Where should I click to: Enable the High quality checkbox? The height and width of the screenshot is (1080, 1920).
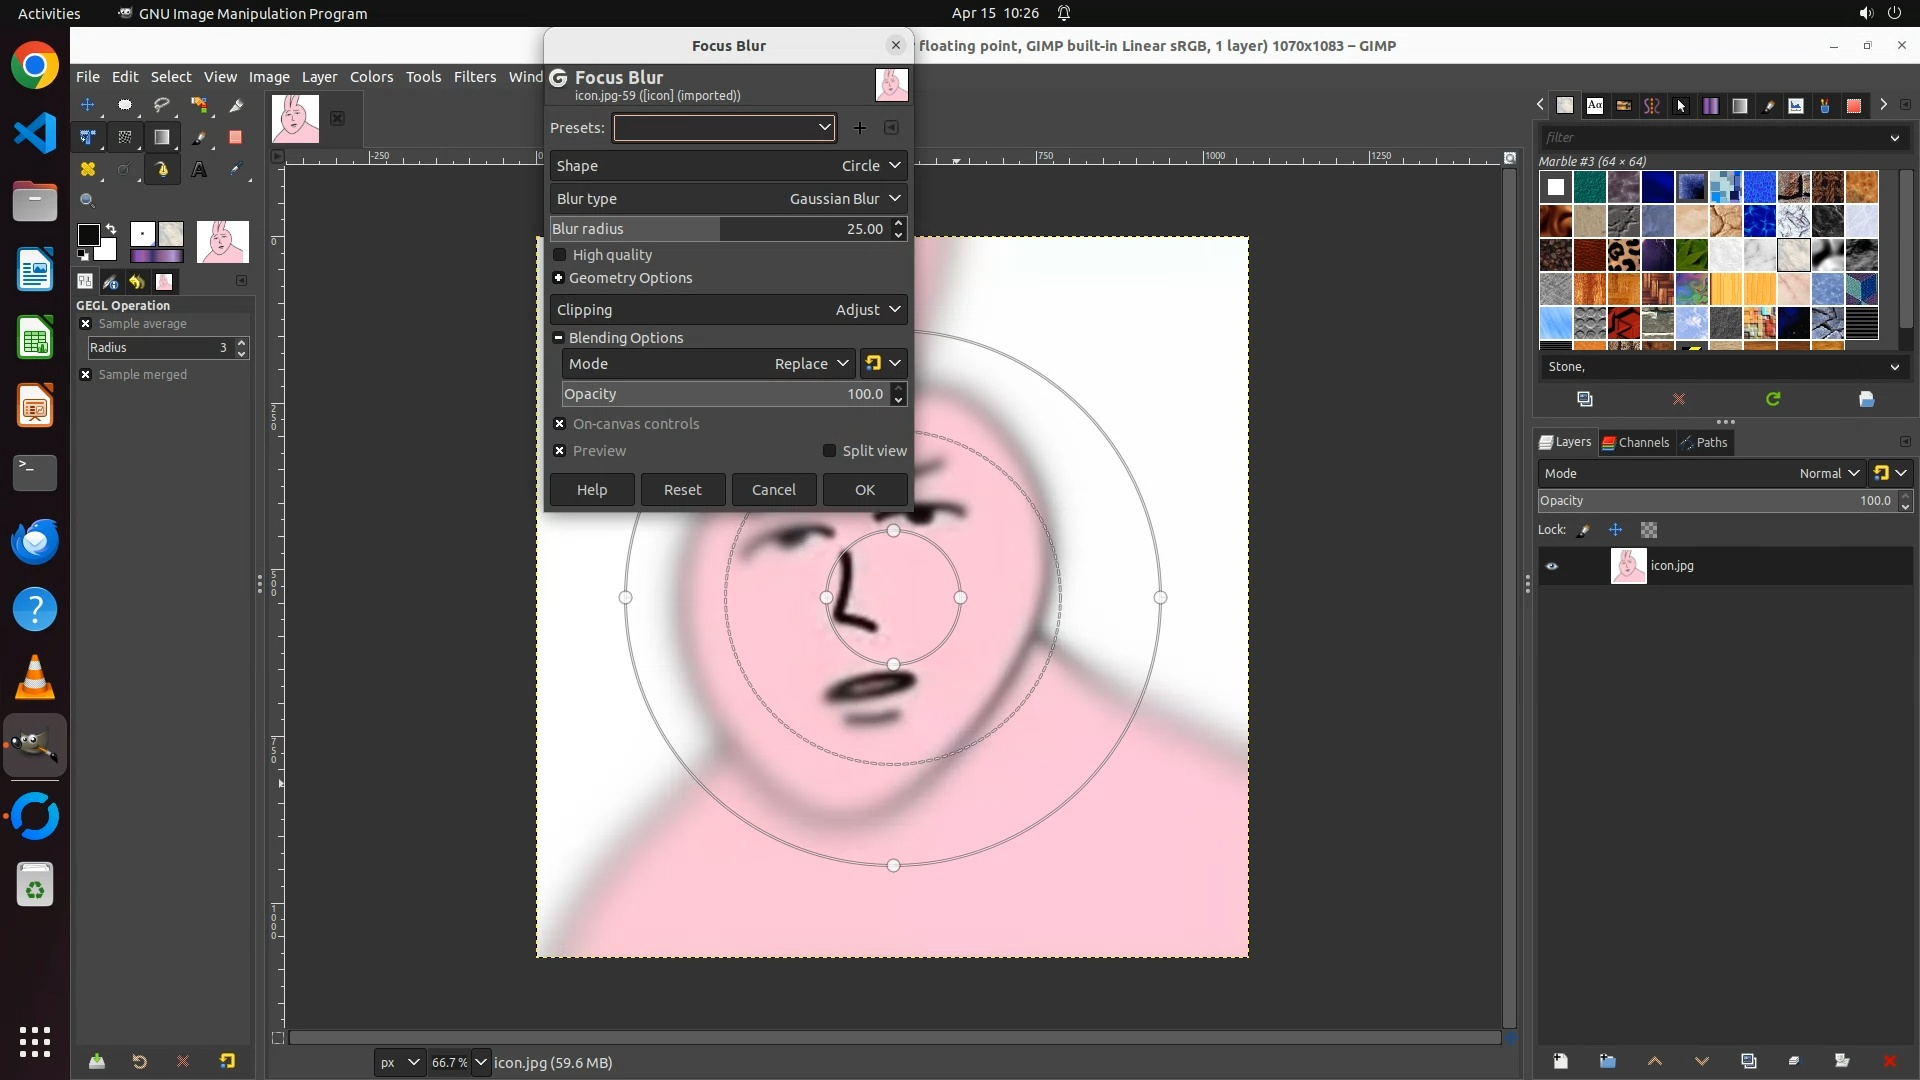tap(560, 255)
